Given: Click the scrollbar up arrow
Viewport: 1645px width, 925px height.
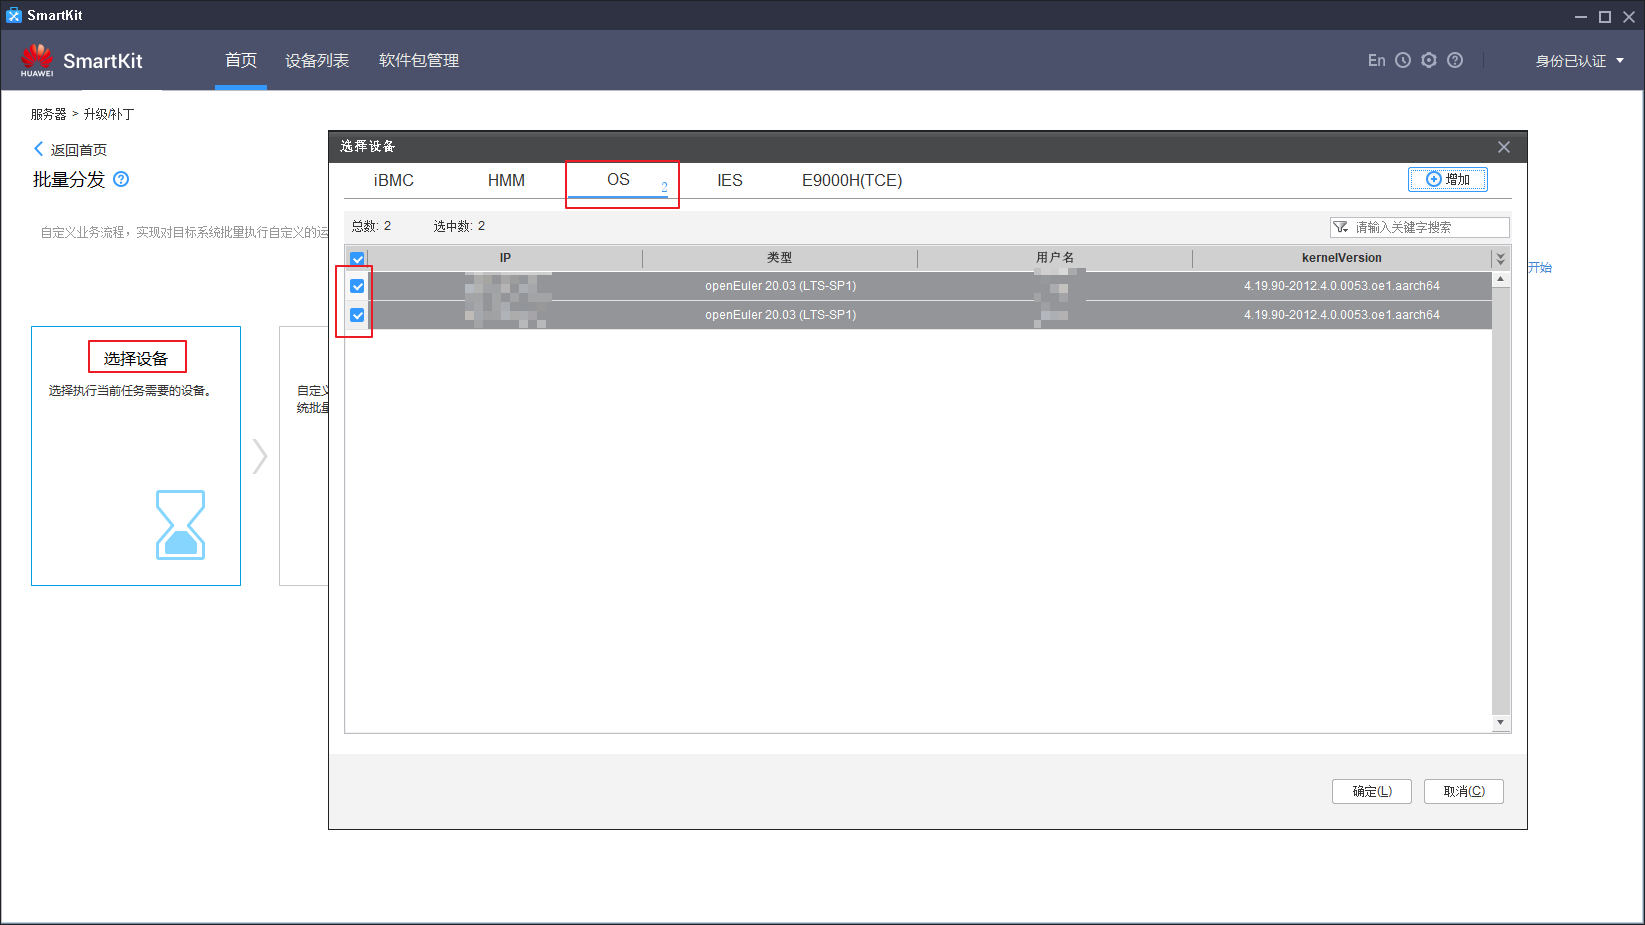Looking at the screenshot, I should pyautogui.click(x=1500, y=279).
